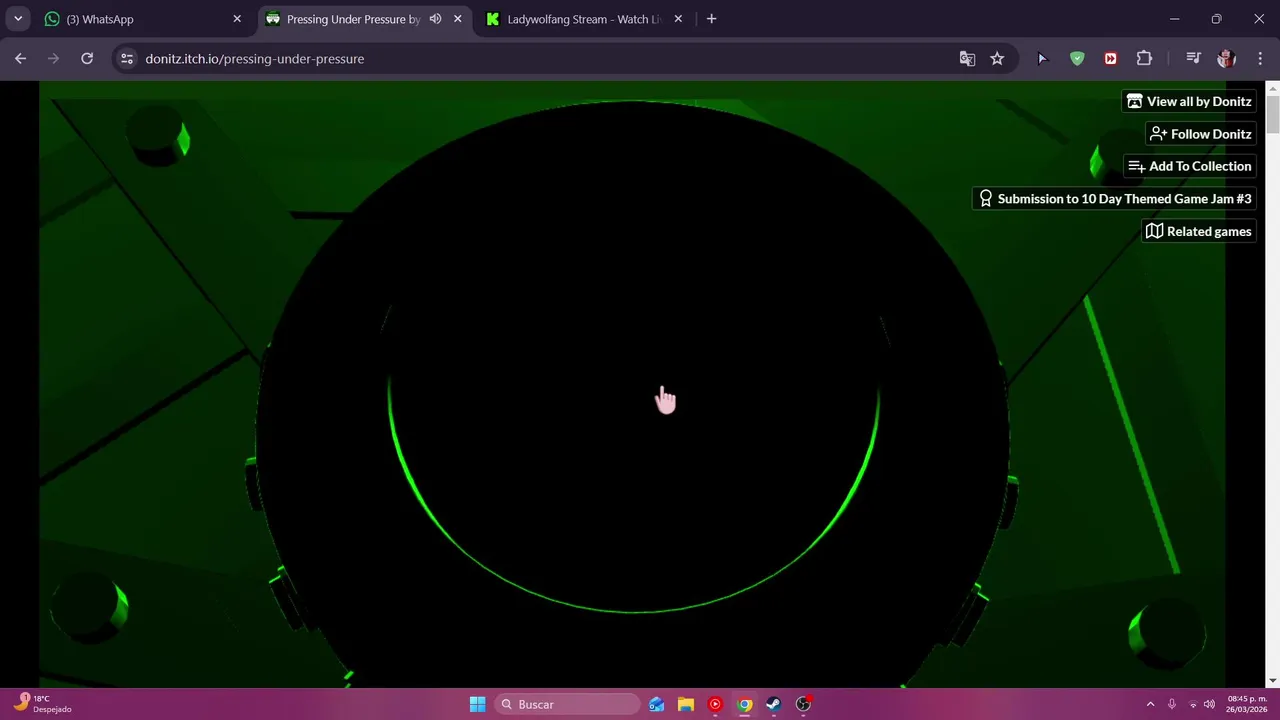
Task: Mute the Pressing Under Pressure tab audio
Action: pyautogui.click(x=435, y=19)
